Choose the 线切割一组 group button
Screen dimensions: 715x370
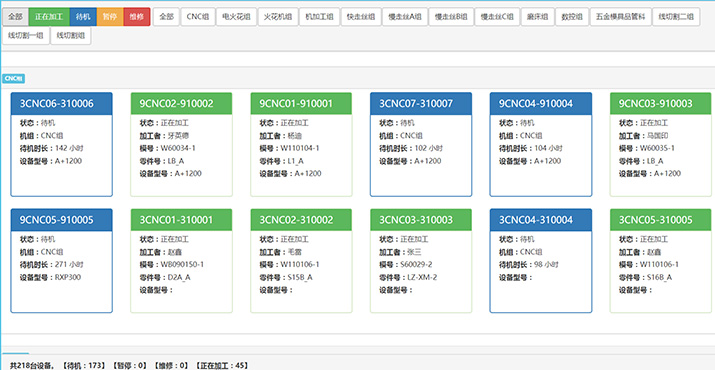[x=26, y=36]
